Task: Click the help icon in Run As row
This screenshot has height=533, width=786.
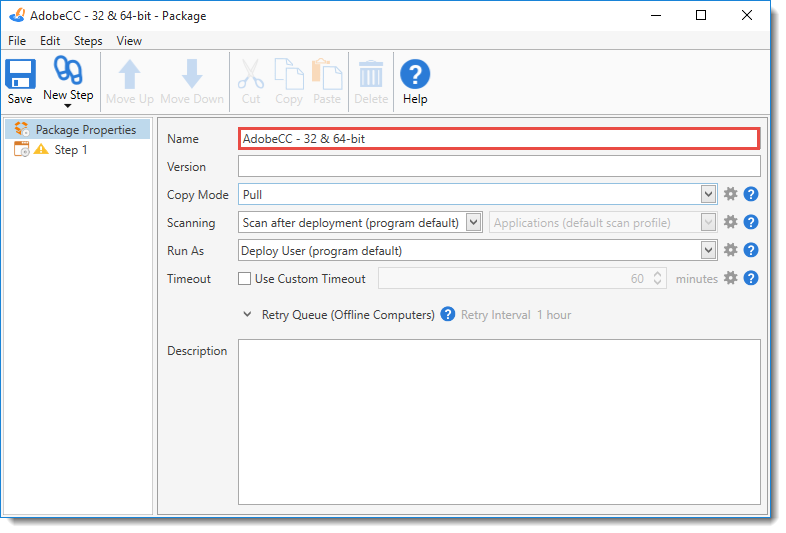Action: tap(751, 250)
